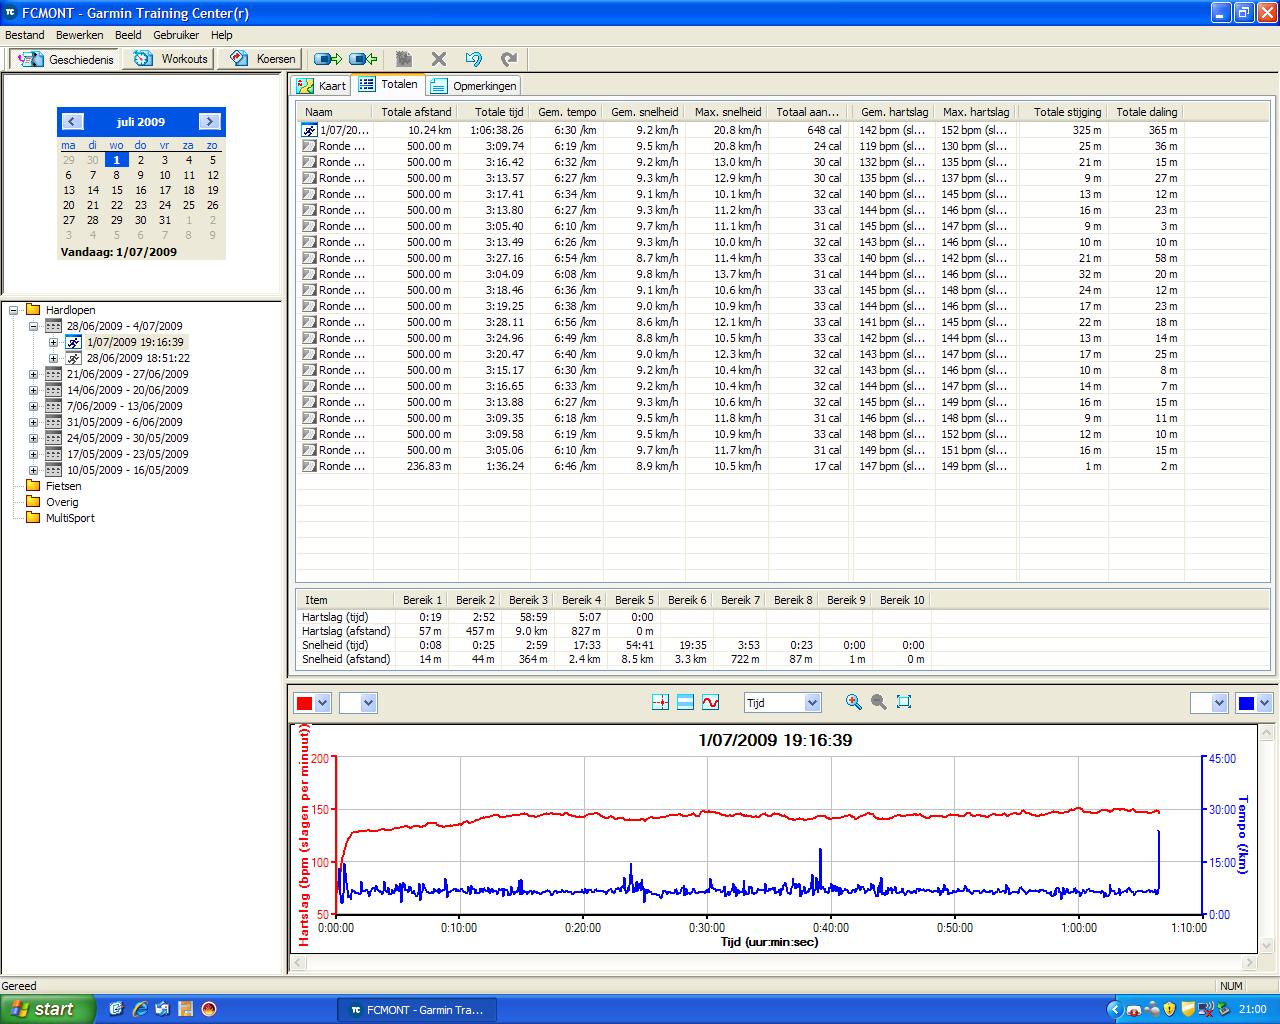Click the undo arrow icon
This screenshot has height=1024, width=1280.
click(474, 59)
